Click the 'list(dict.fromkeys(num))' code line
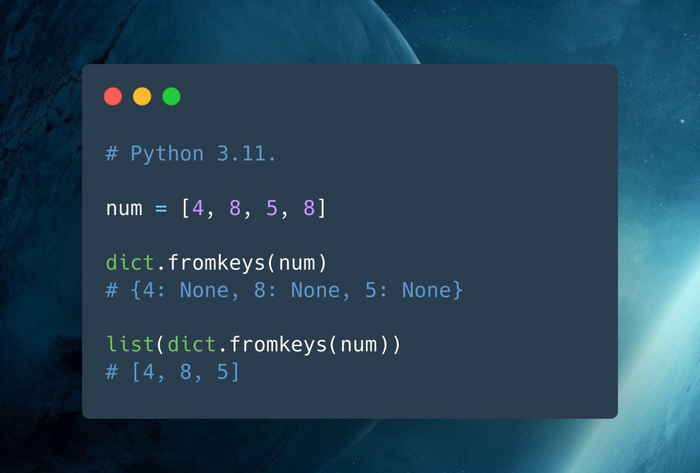Viewport: 700px width, 473px height. tap(254, 344)
